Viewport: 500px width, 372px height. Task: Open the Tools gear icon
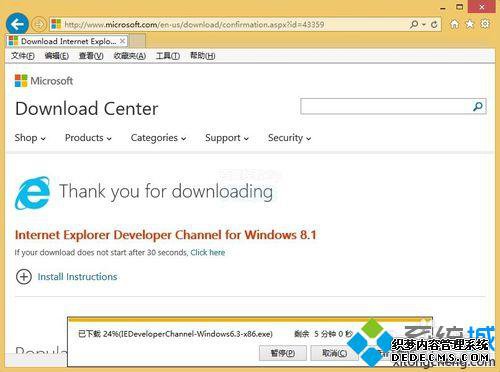pyautogui.click(x=485, y=24)
